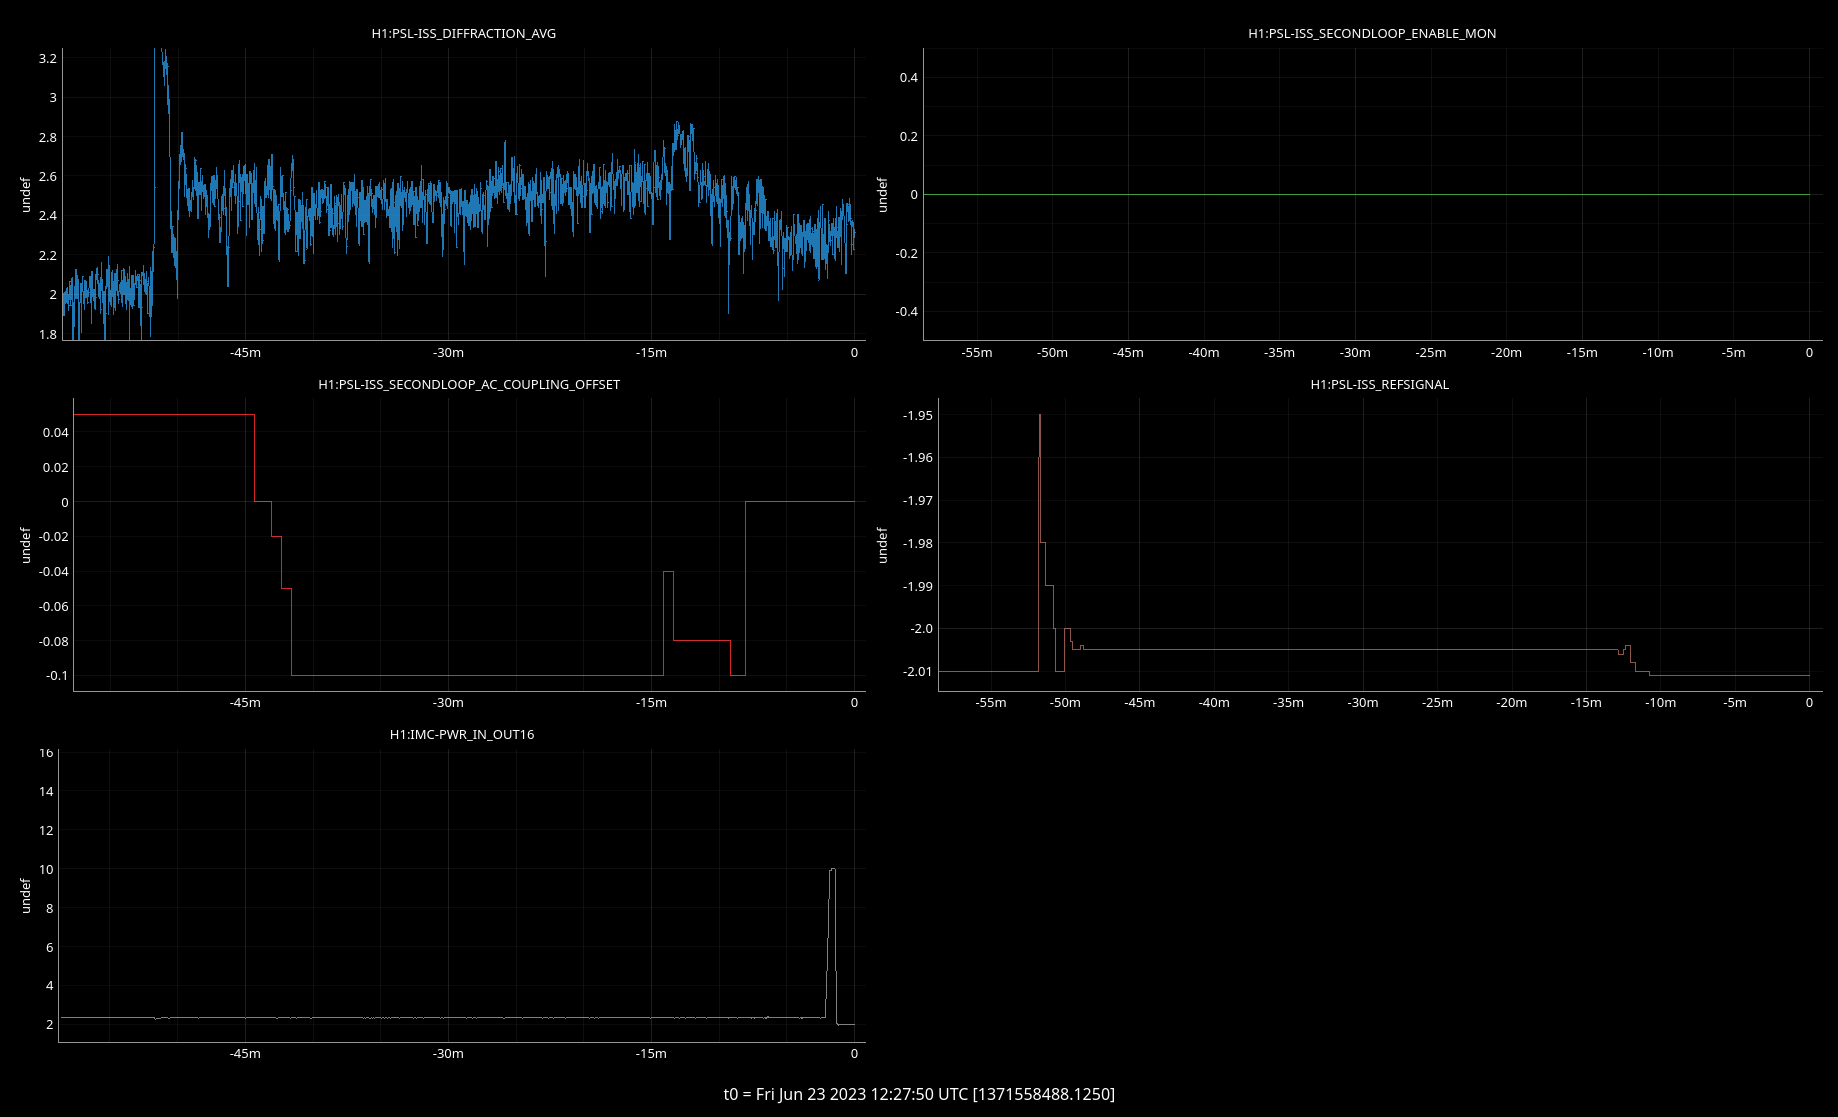Click the undef y-axis label on REFSIGNAL plot
This screenshot has width=1838, height=1117.
882,545
